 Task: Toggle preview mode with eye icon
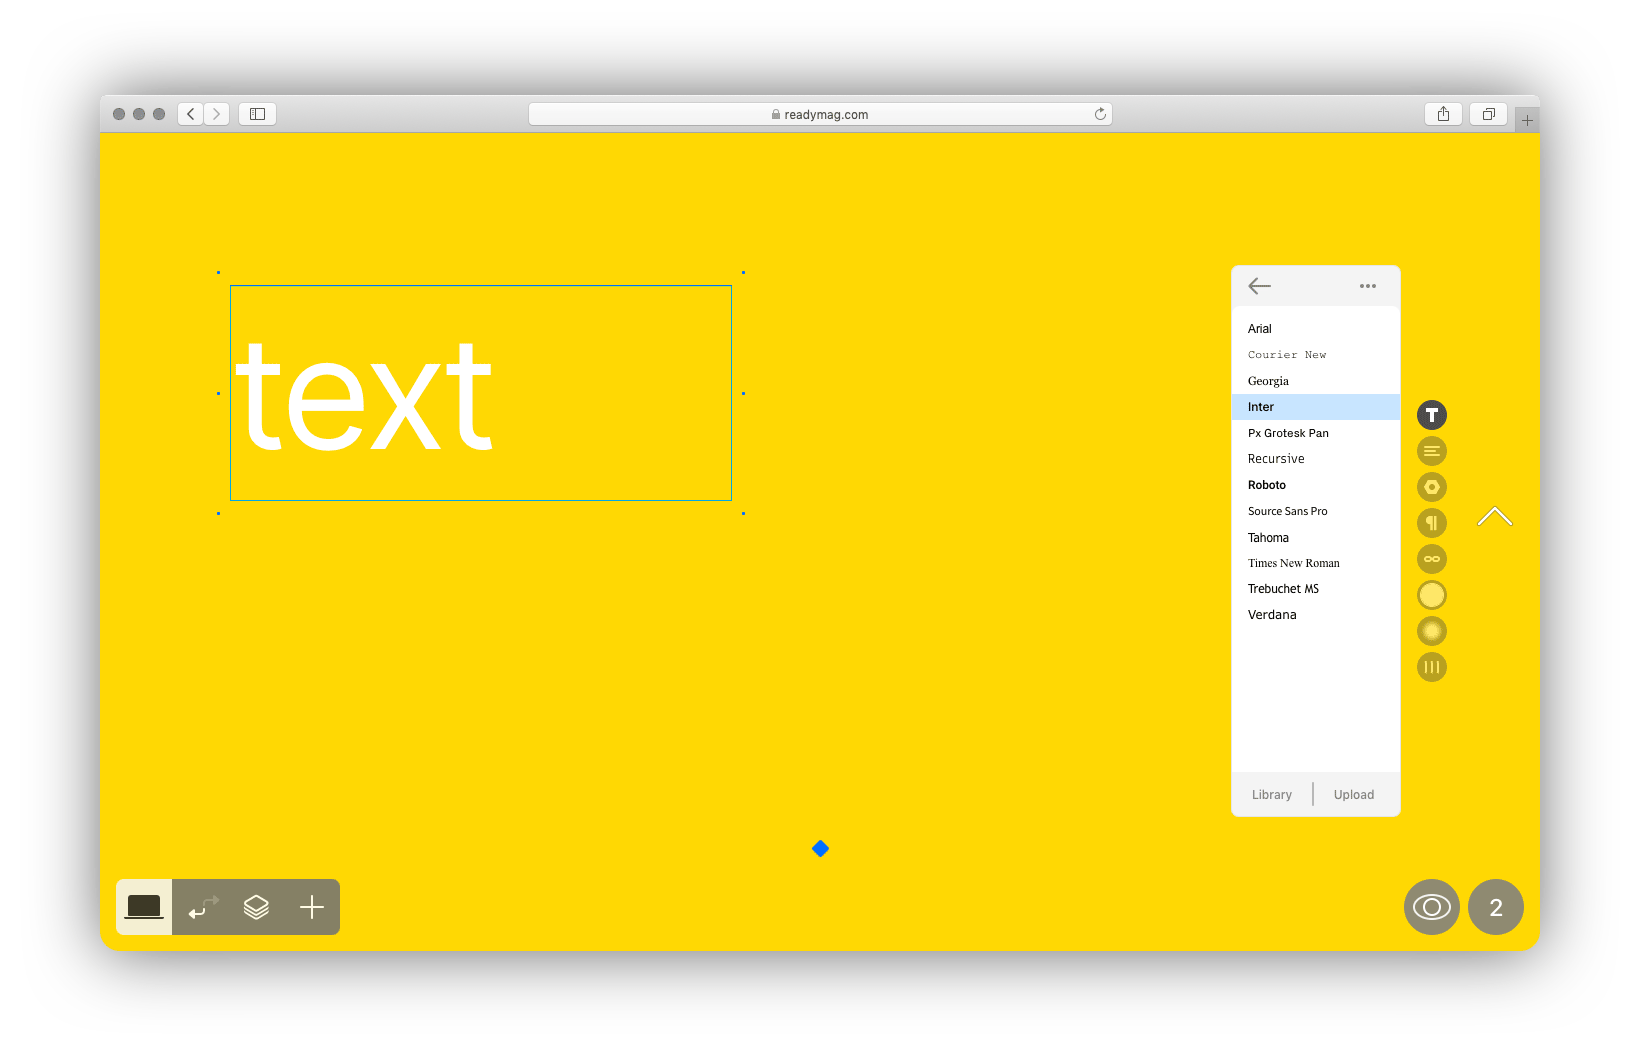(x=1432, y=907)
